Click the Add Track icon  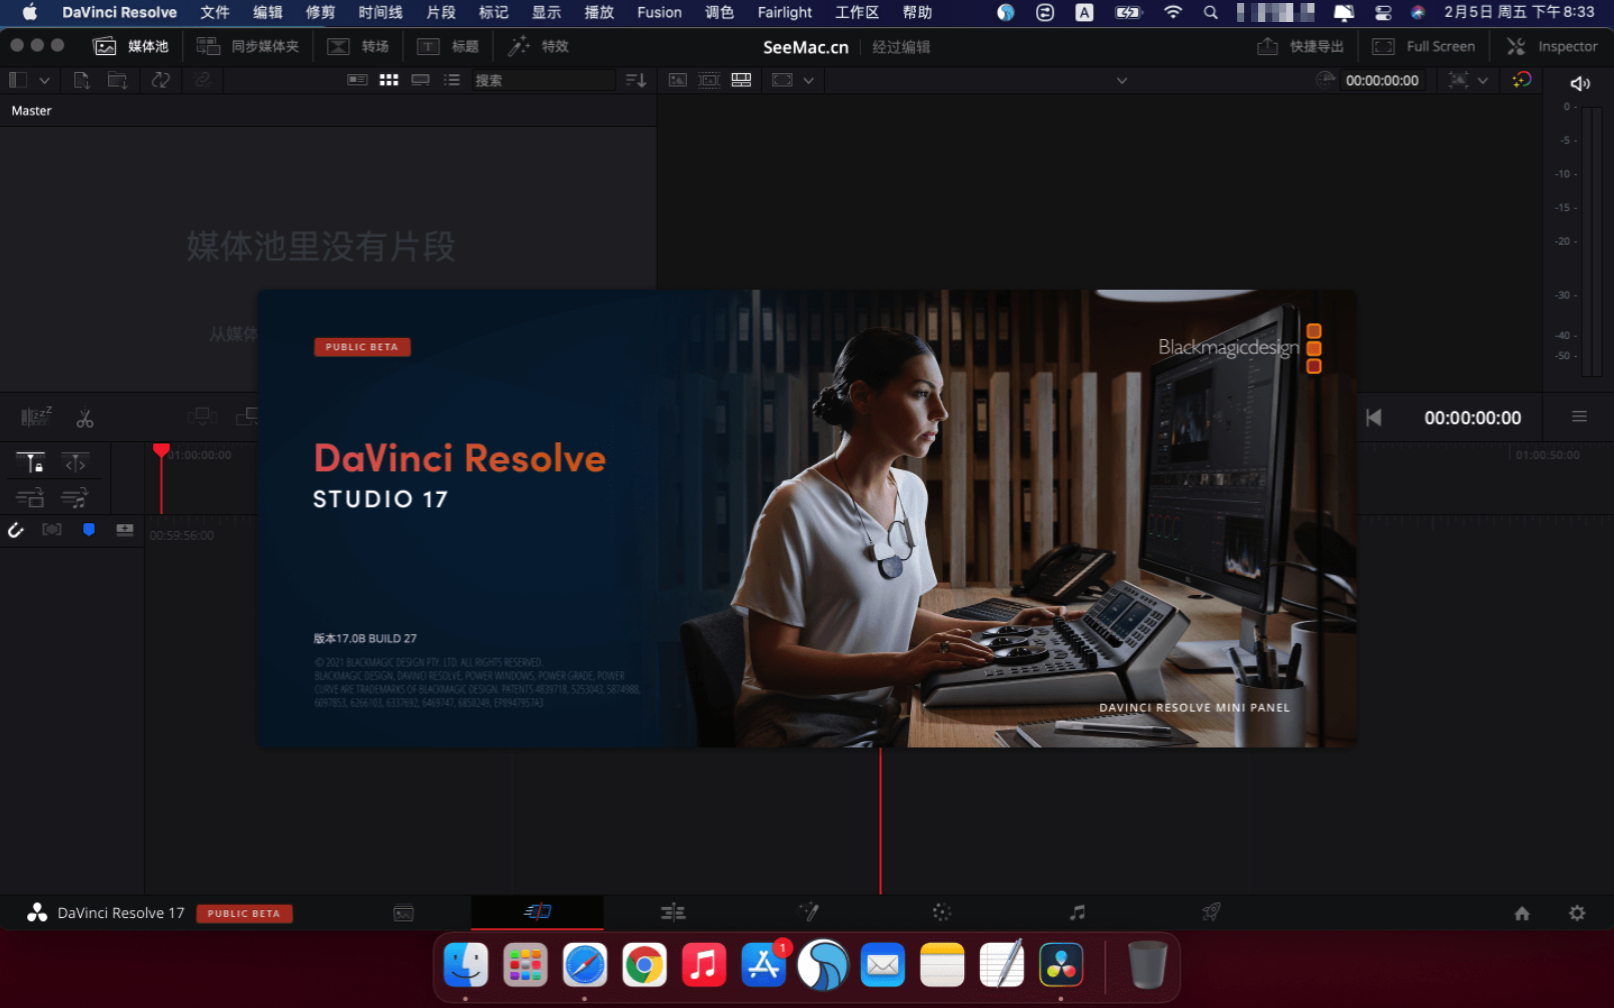click(124, 530)
